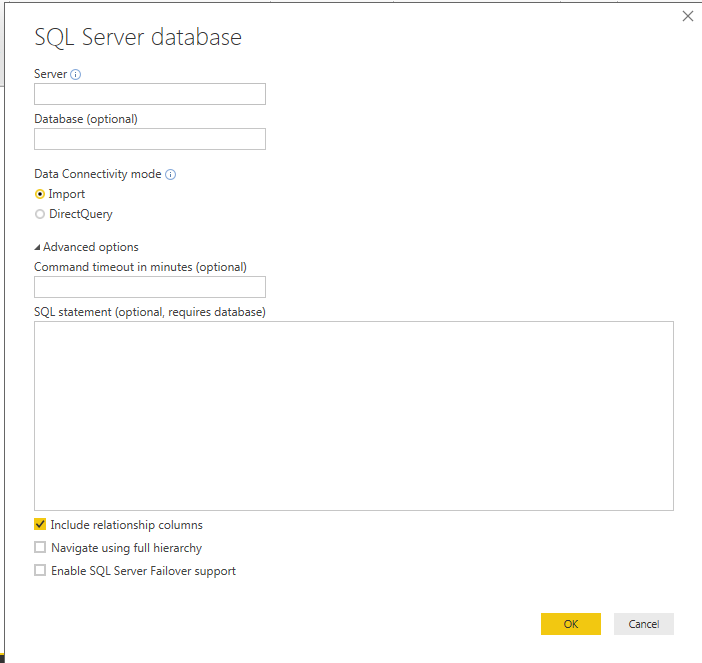Collapse the Advanced options section
This screenshot has height=663, width=702.
(x=38, y=247)
